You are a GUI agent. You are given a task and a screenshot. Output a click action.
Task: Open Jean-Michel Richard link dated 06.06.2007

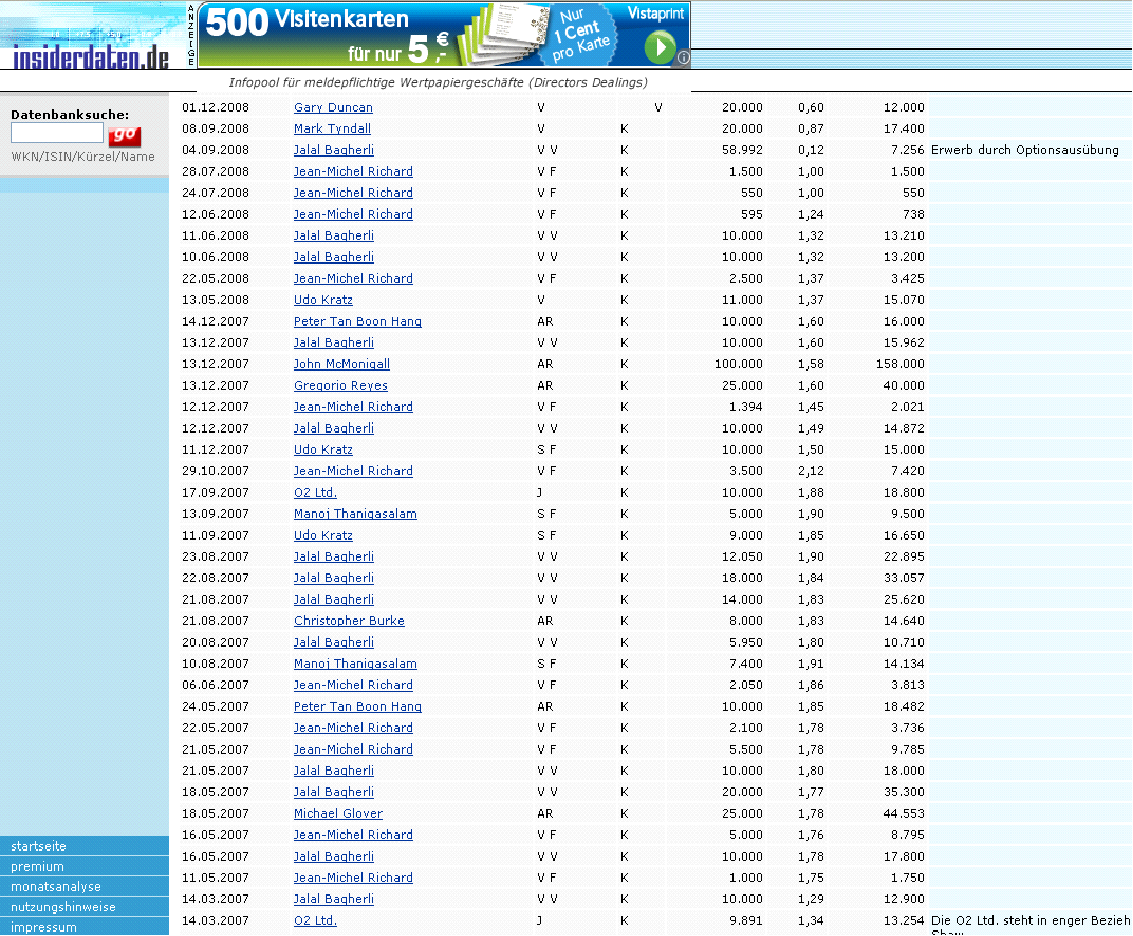353,685
